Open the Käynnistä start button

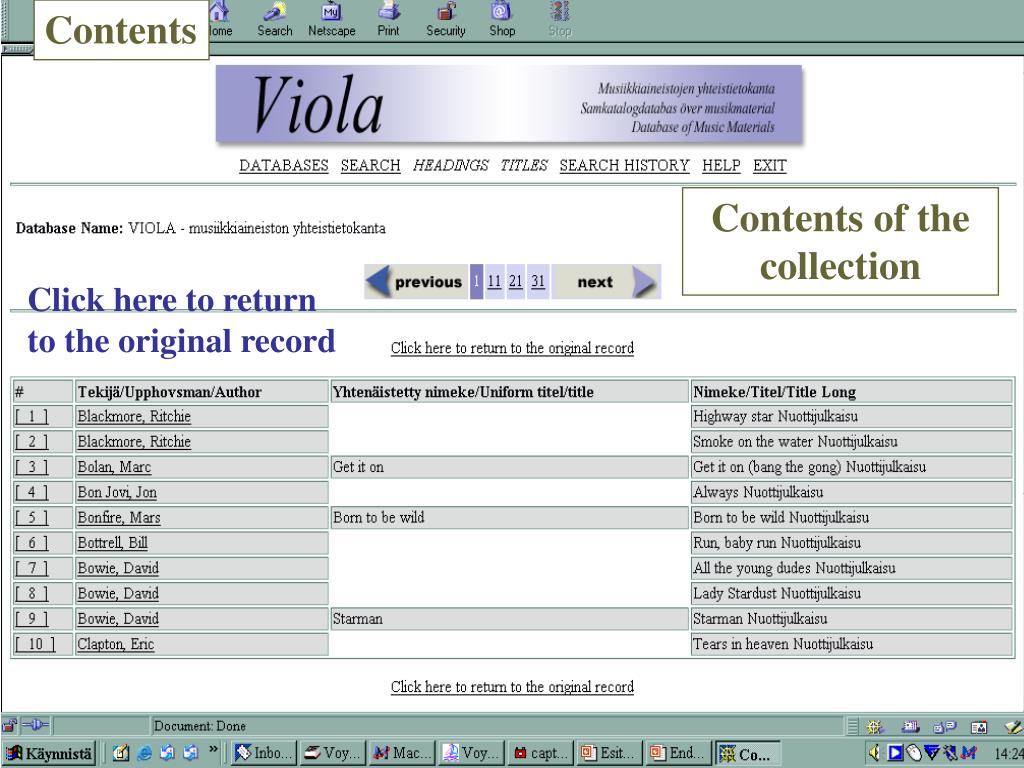50,753
